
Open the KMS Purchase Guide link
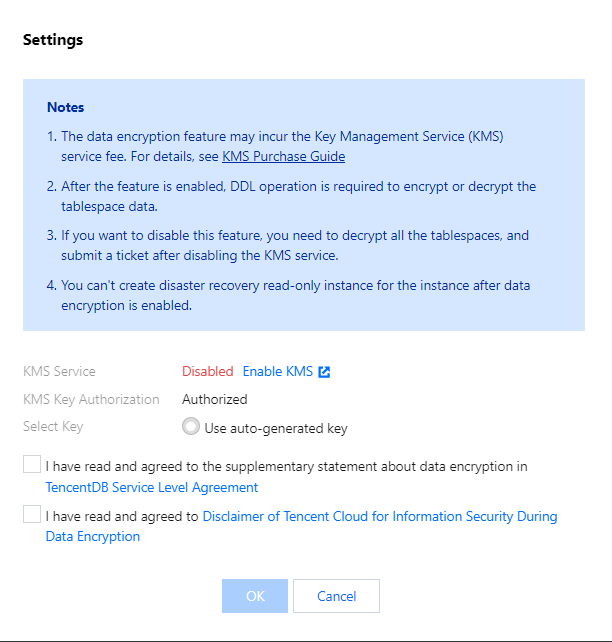click(x=283, y=156)
